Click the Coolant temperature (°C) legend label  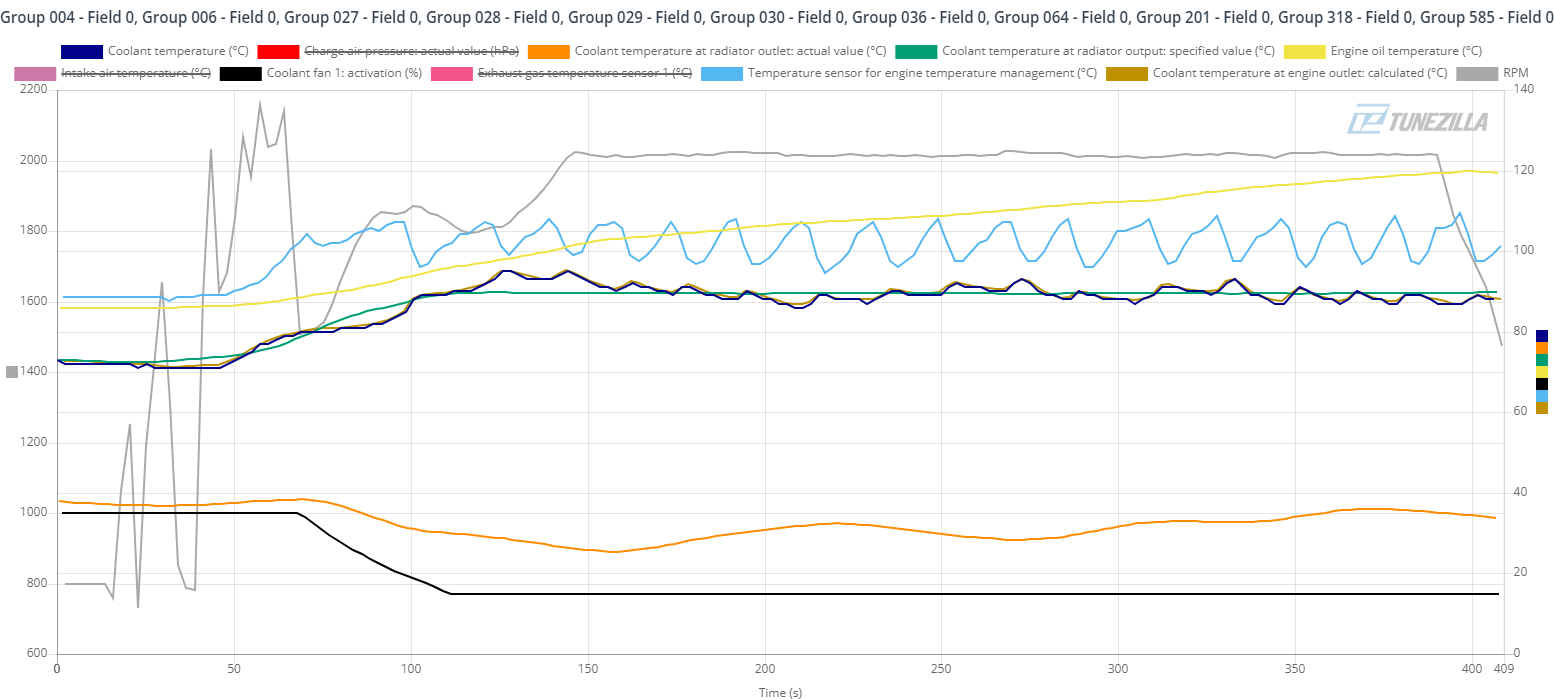tap(177, 51)
